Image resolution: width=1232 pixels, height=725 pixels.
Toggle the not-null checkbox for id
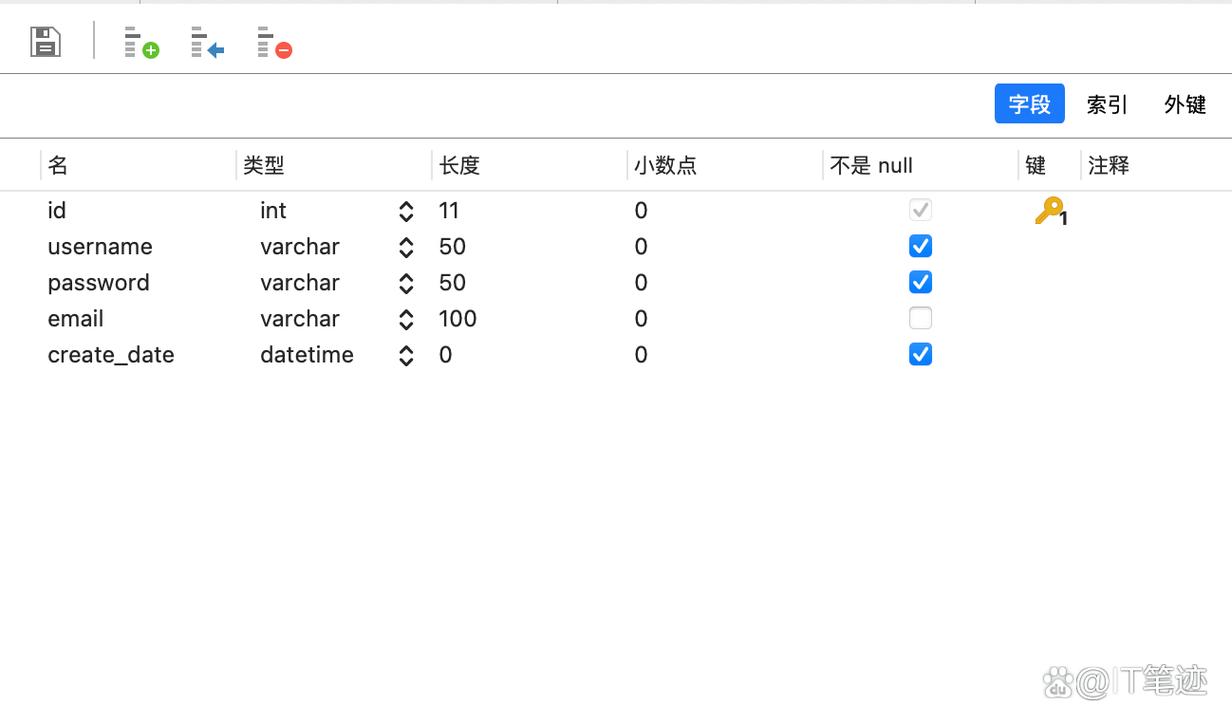[920, 210]
